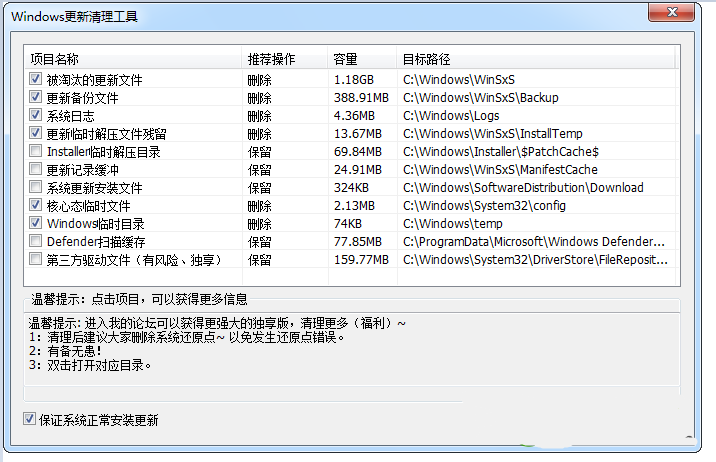The height and width of the screenshot is (462, 716).
Task: Click the 有备无患 tip line
Action: [65, 351]
